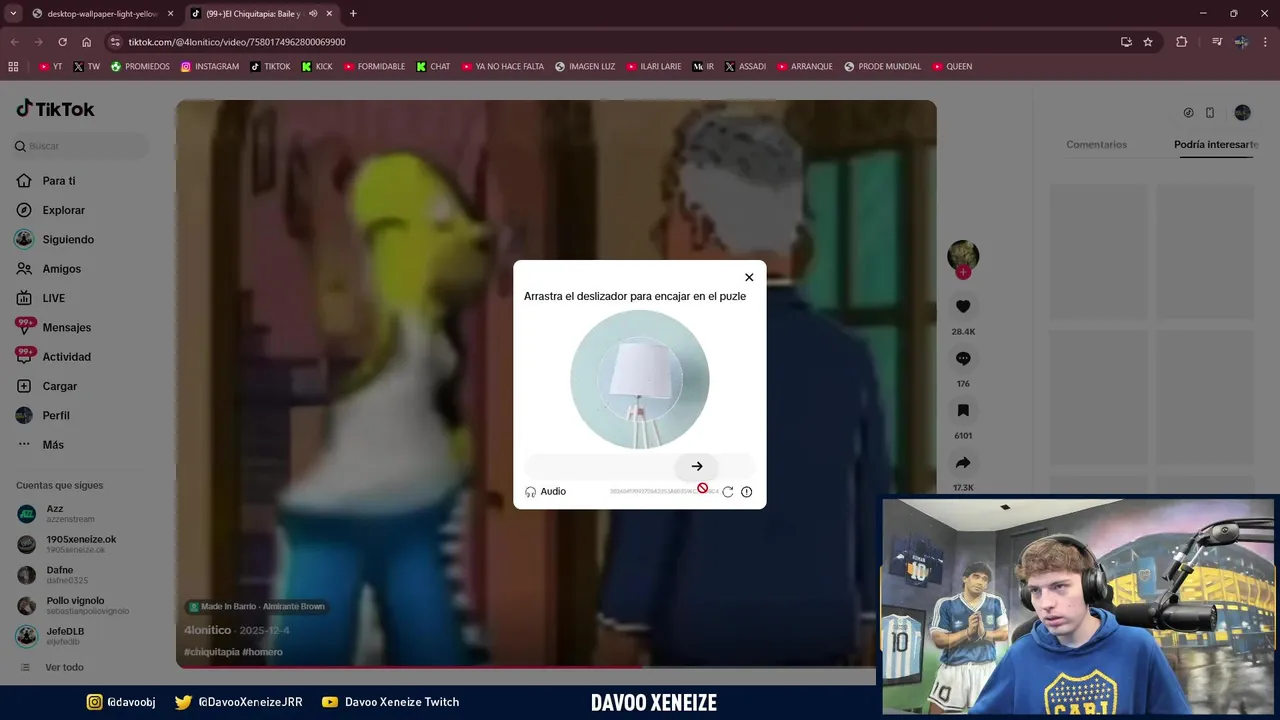Image resolution: width=1280 pixels, height=720 pixels.
Task: Go to browser home page
Action: tap(86, 42)
